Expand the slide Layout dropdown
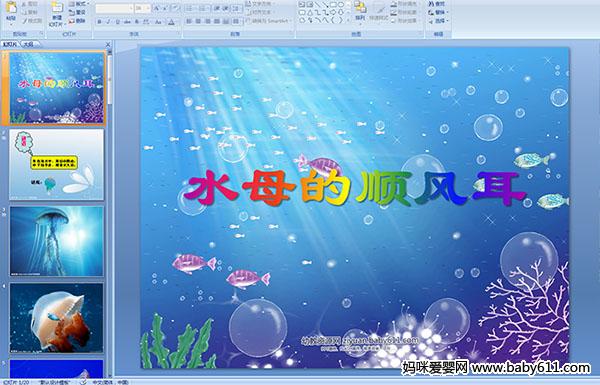Image resolution: width=600 pixels, height=385 pixels. coord(79,4)
